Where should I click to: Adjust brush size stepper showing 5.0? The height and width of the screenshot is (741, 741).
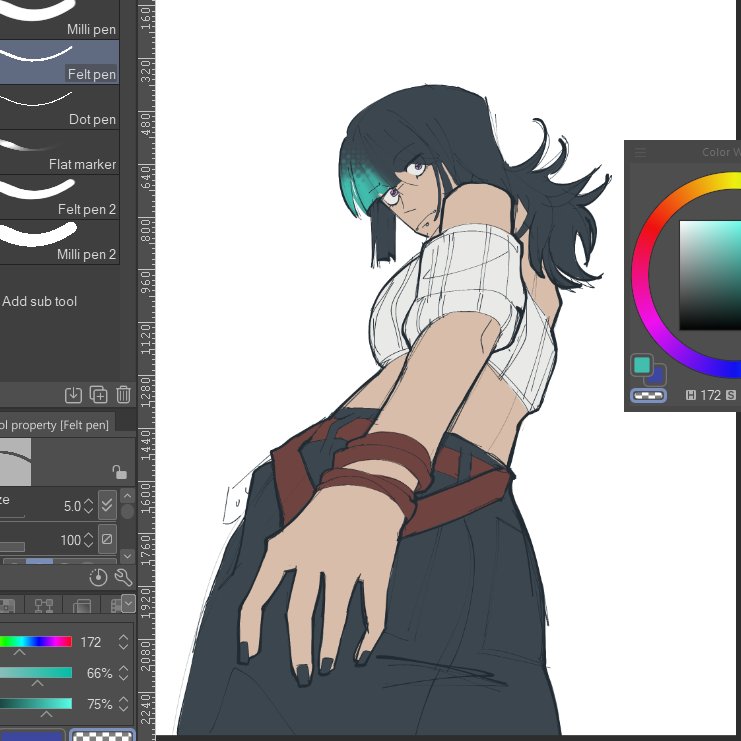click(88, 506)
